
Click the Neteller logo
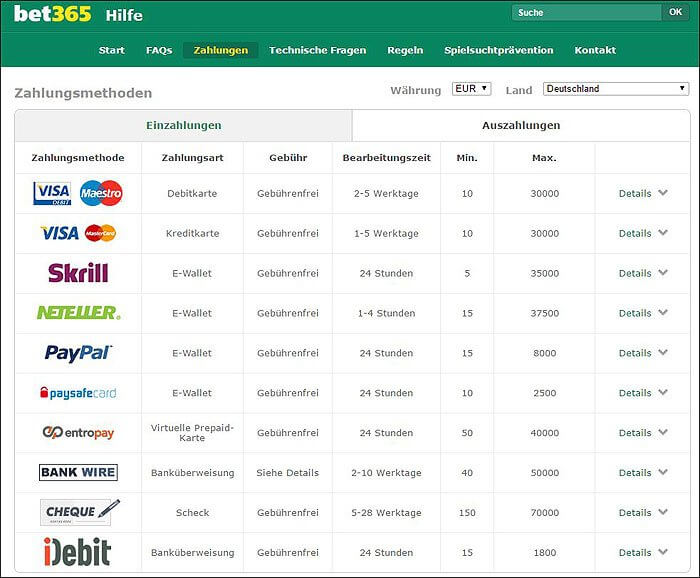coord(79,313)
